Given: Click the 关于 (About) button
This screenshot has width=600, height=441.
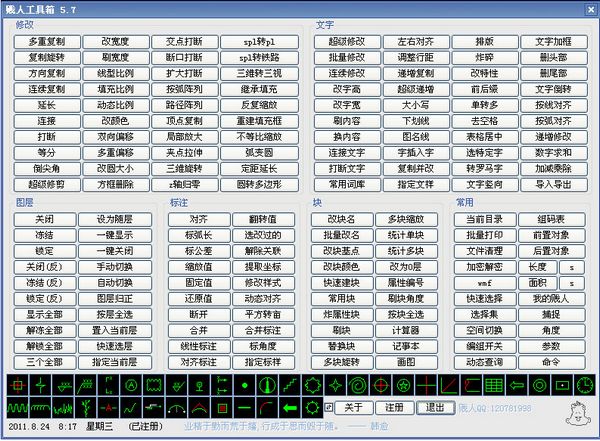Looking at the screenshot, I should click(354, 408).
